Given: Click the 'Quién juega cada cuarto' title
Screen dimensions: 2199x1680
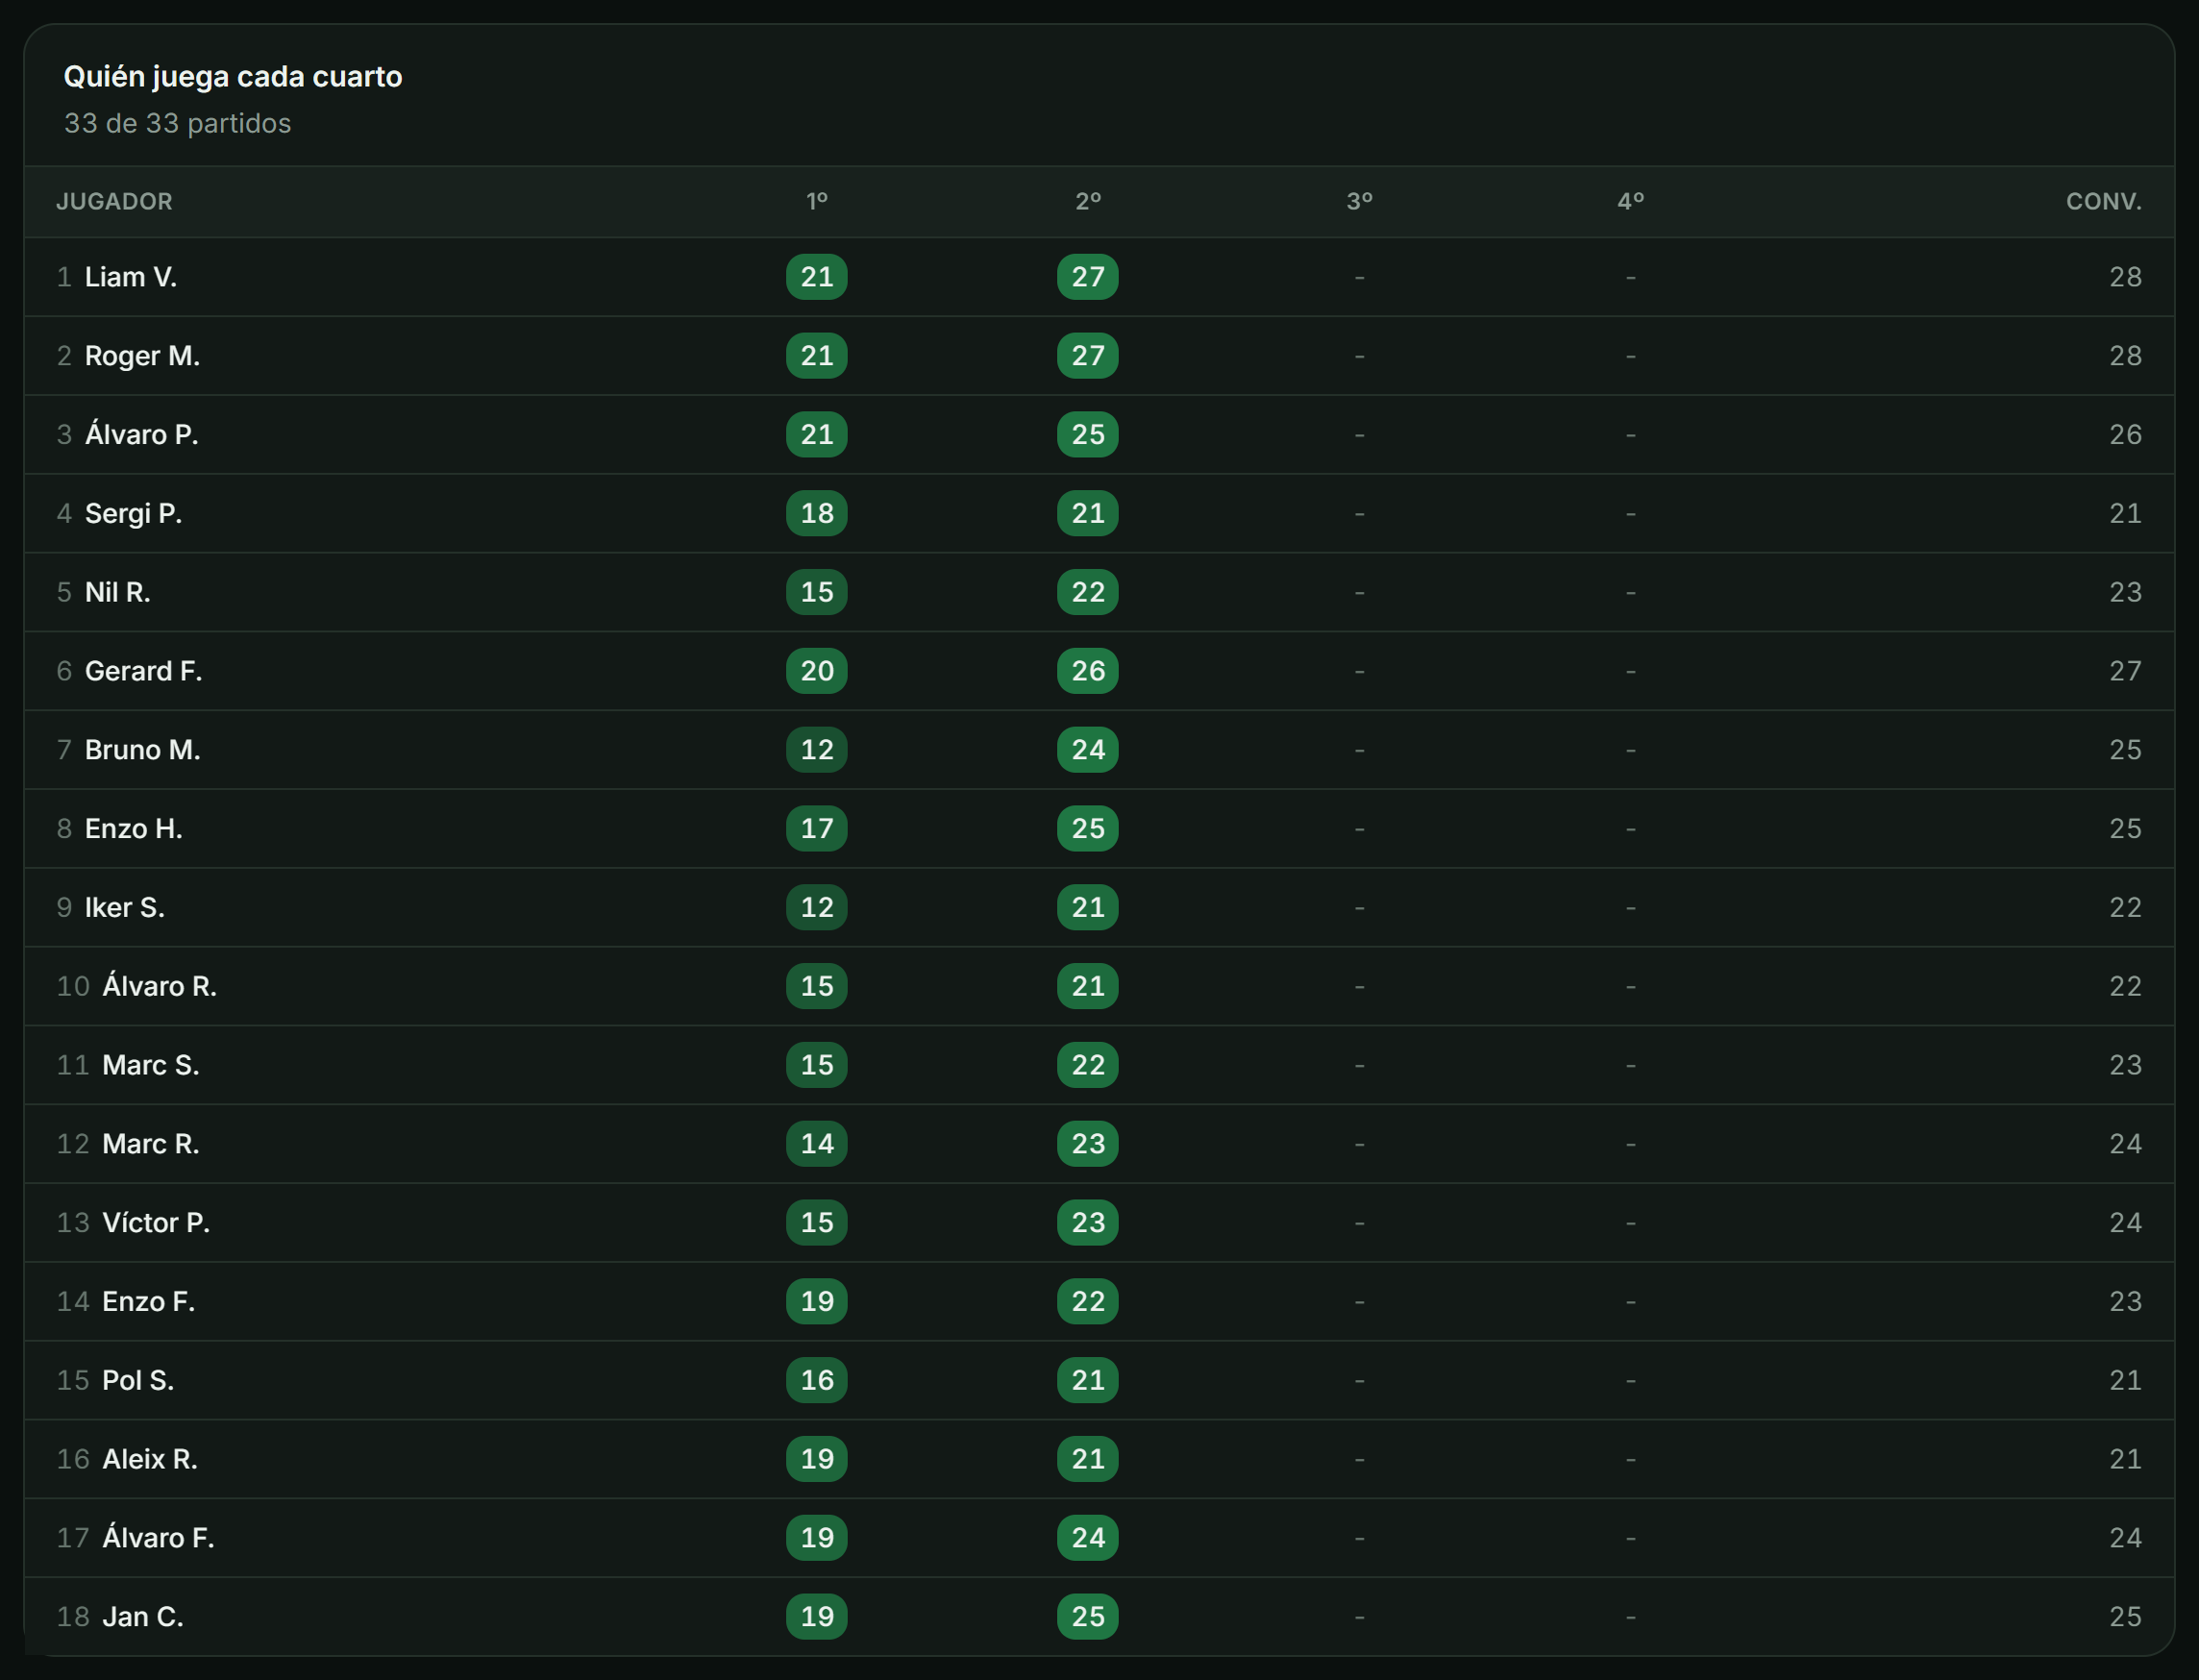Looking at the screenshot, I should pos(233,77).
